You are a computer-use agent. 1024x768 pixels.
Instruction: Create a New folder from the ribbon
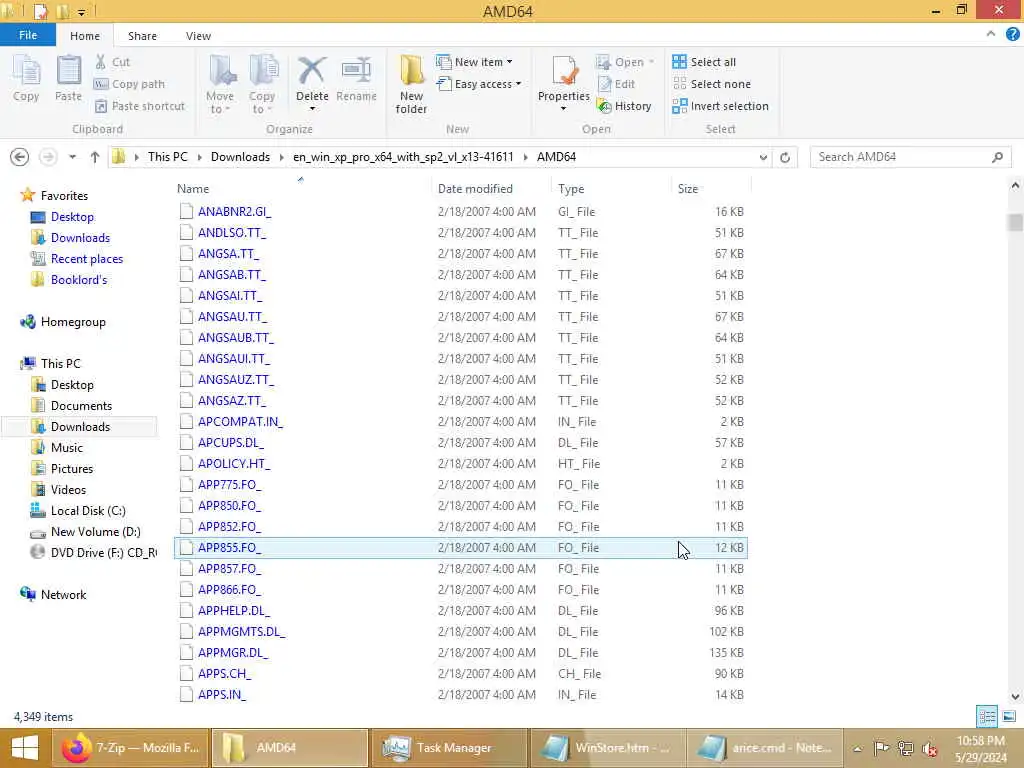tap(411, 84)
